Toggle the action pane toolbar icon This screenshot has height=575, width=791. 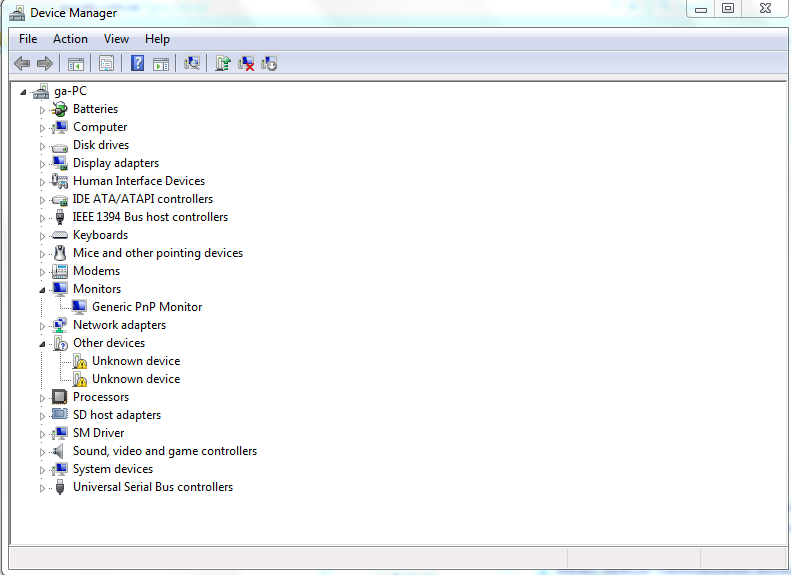click(x=161, y=64)
